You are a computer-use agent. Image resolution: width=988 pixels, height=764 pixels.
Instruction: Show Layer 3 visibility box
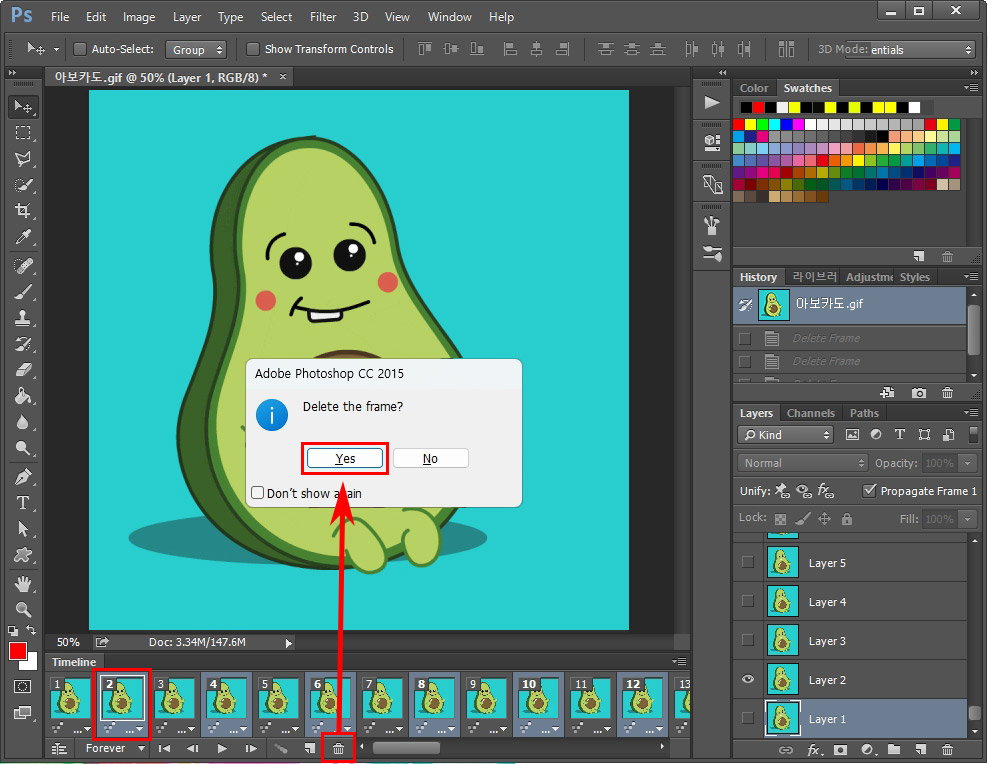pyautogui.click(x=748, y=640)
